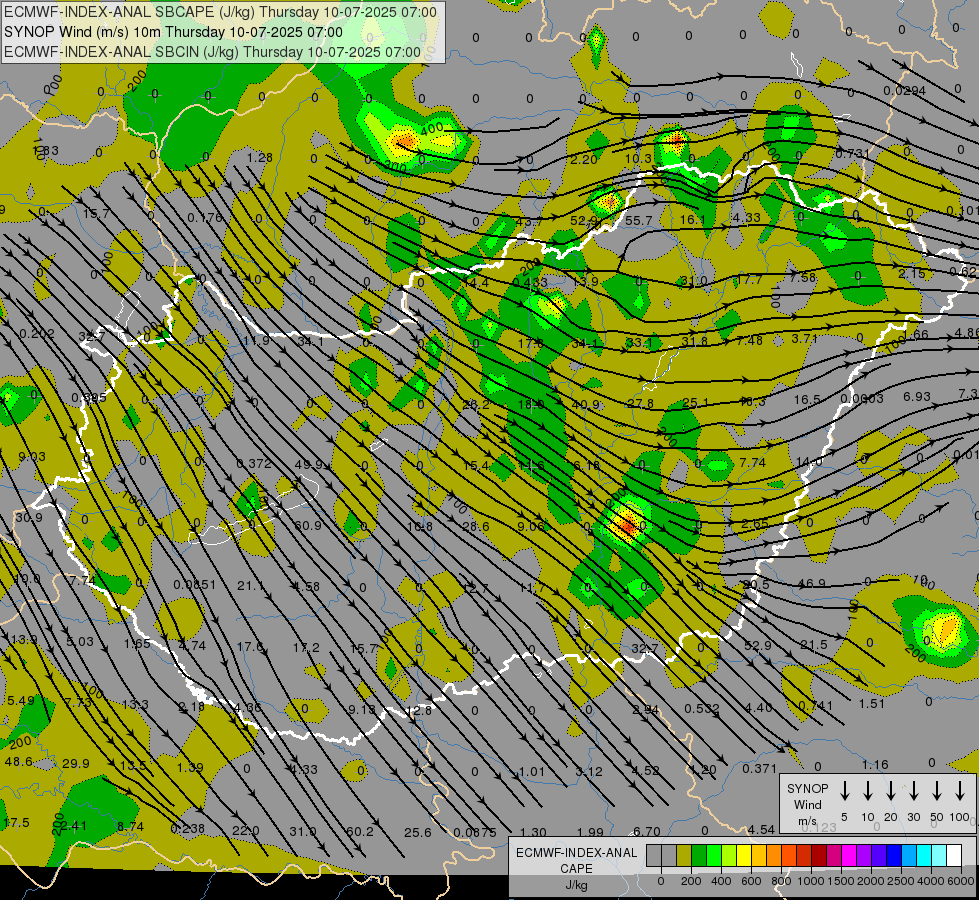Image resolution: width=979 pixels, height=900 pixels.
Task: Click the 6000 tick label on legend
Action: coord(960,881)
